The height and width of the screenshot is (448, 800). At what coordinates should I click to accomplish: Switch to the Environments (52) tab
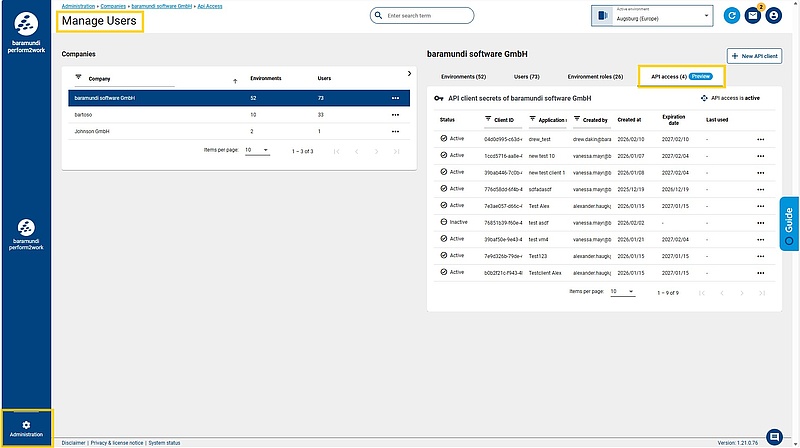point(463,76)
